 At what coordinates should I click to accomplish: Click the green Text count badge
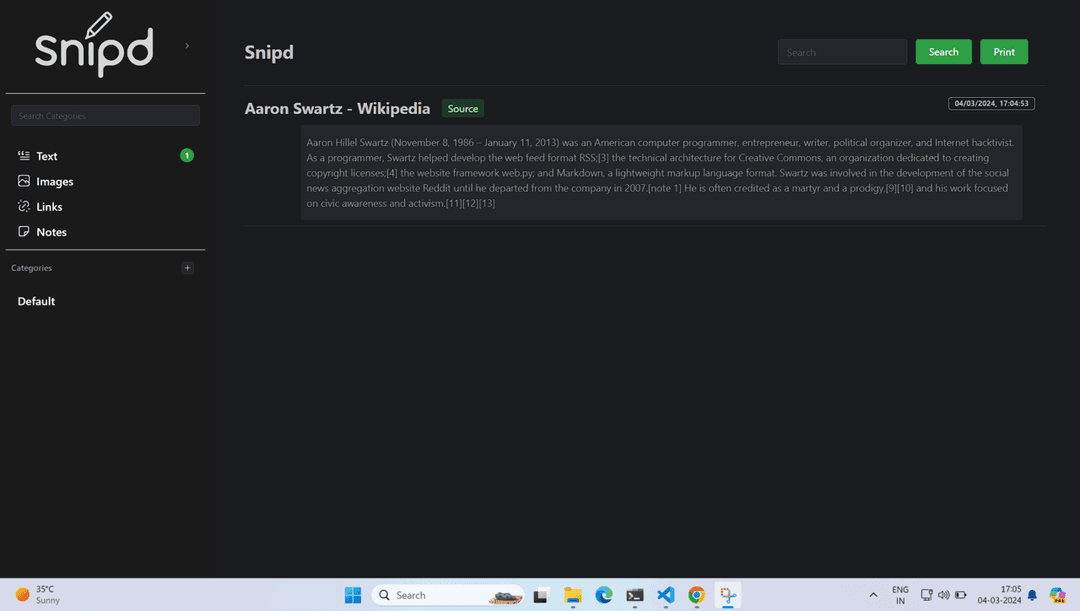click(187, 156)
